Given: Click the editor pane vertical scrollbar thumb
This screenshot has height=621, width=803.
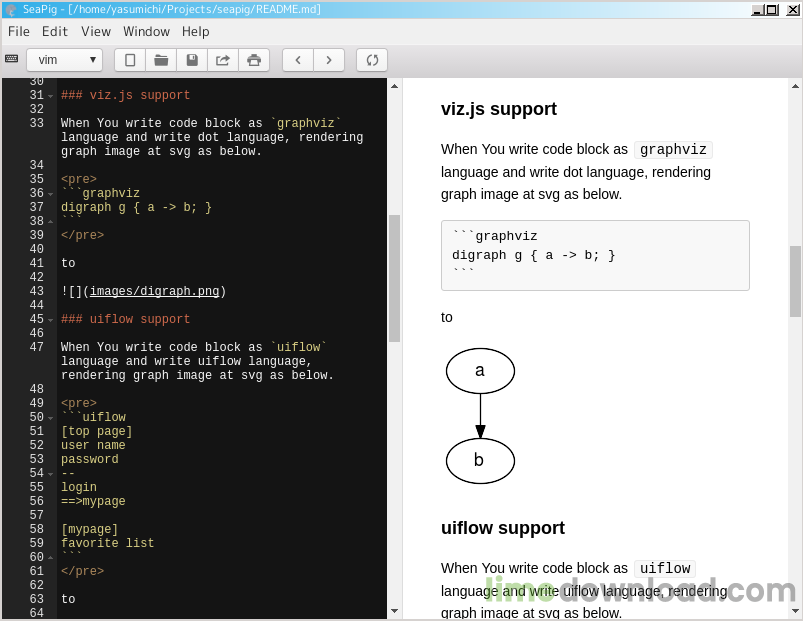Looking at the screenshot, I should click(x=394, y=278).
